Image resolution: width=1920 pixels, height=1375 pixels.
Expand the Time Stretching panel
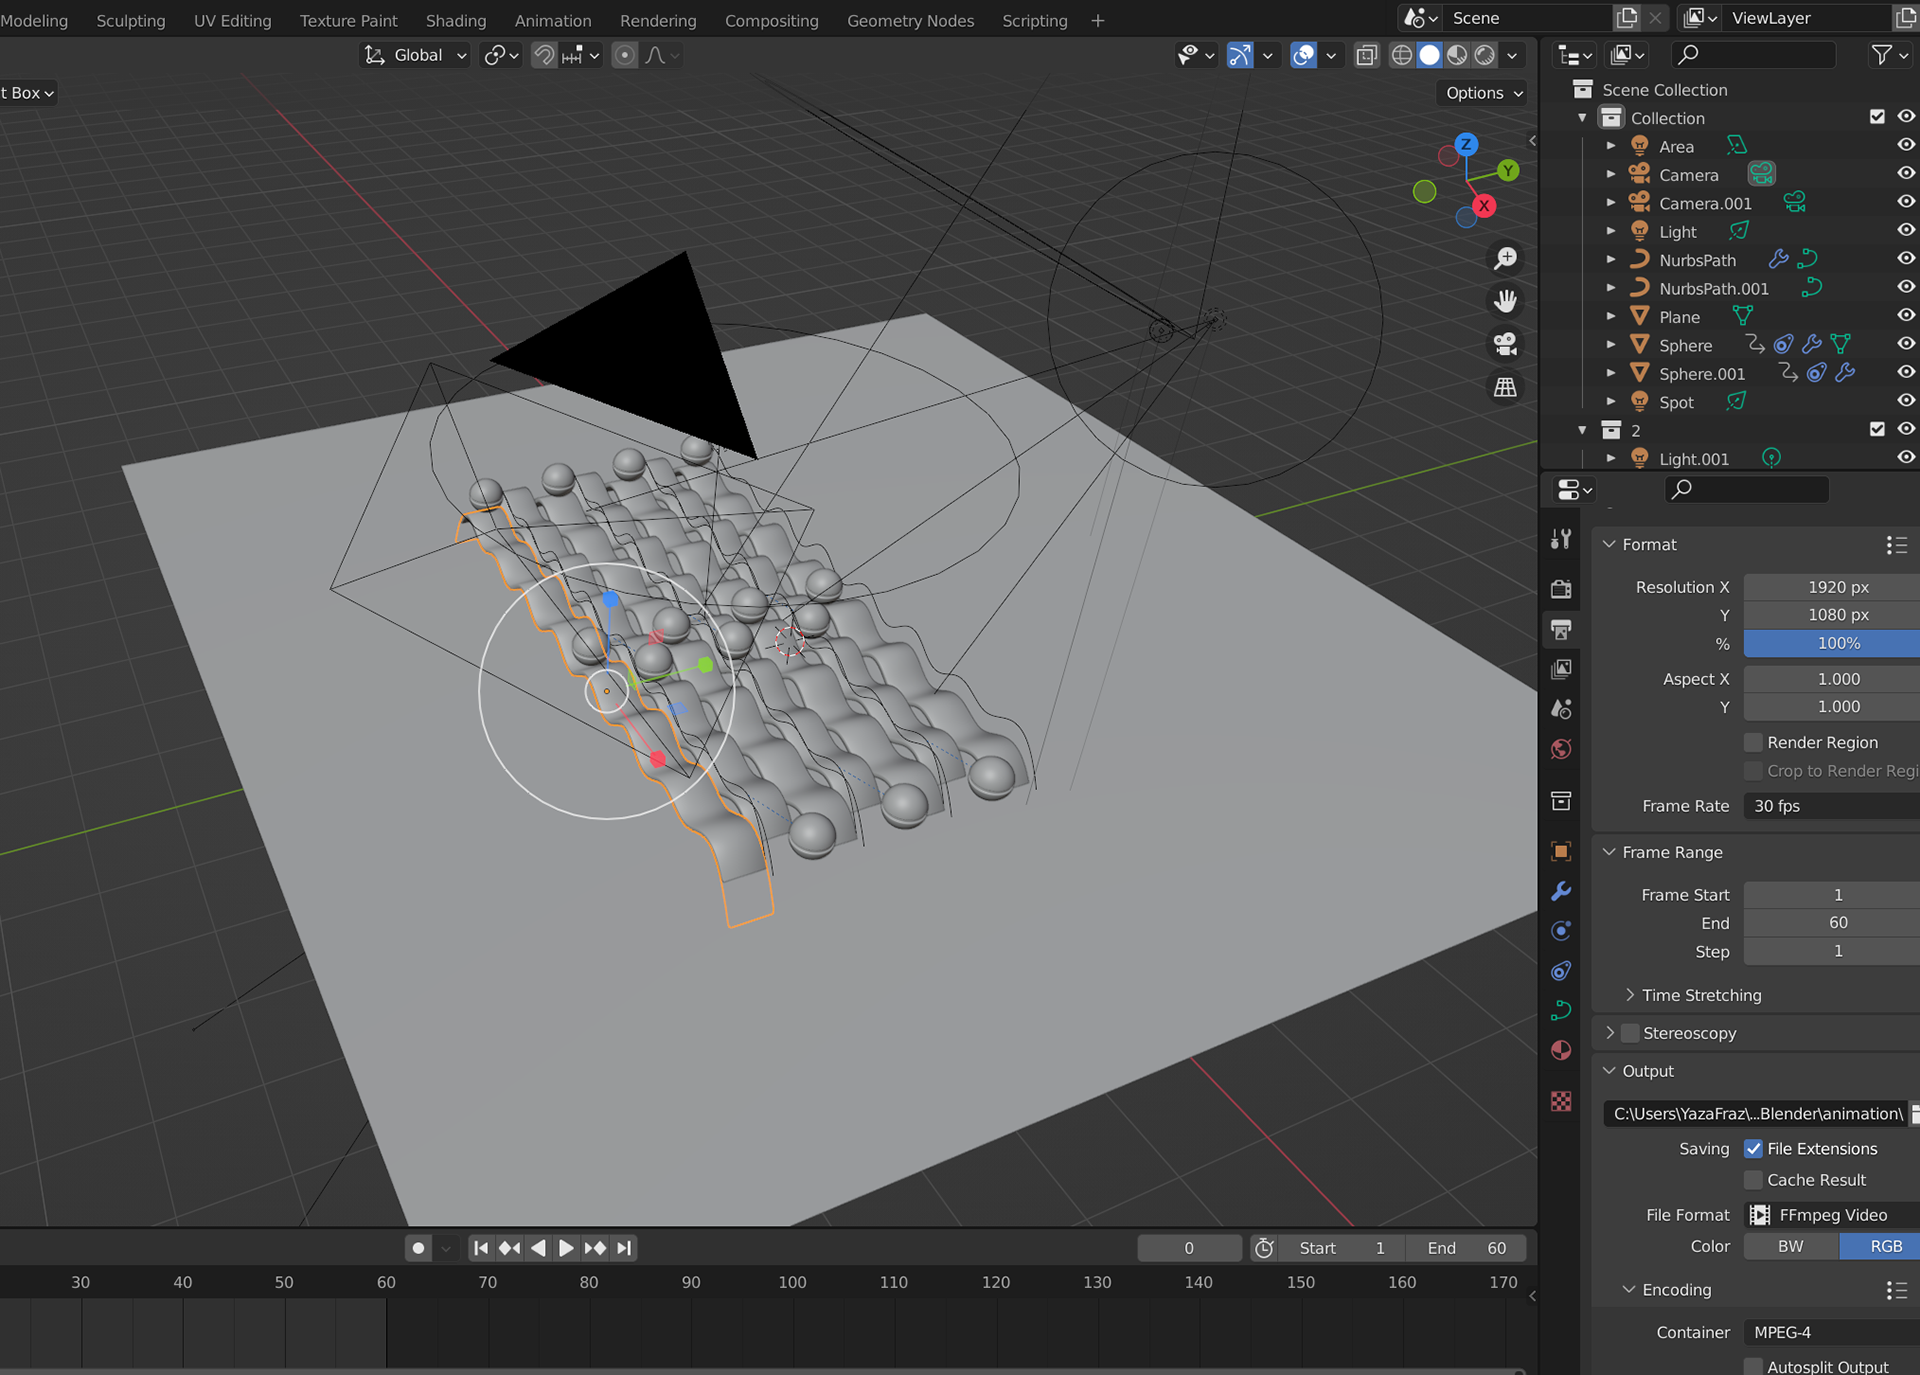[x=1700, y=995]
